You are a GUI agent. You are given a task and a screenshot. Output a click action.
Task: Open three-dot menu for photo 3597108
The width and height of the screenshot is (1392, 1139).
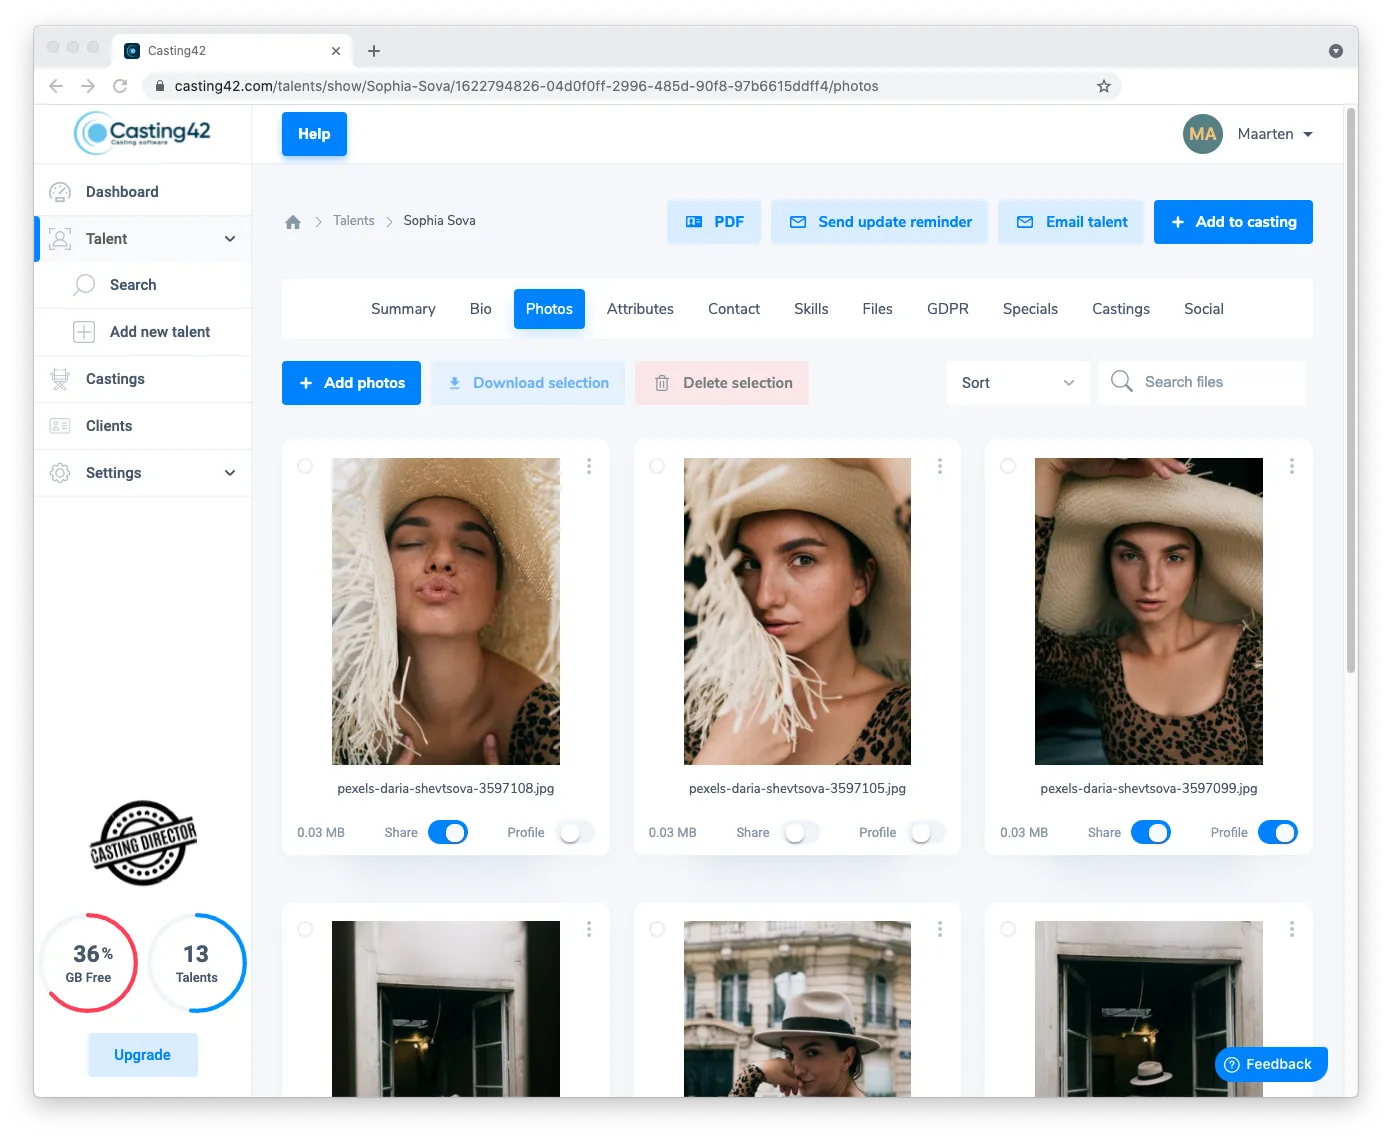tap(589, 466)
